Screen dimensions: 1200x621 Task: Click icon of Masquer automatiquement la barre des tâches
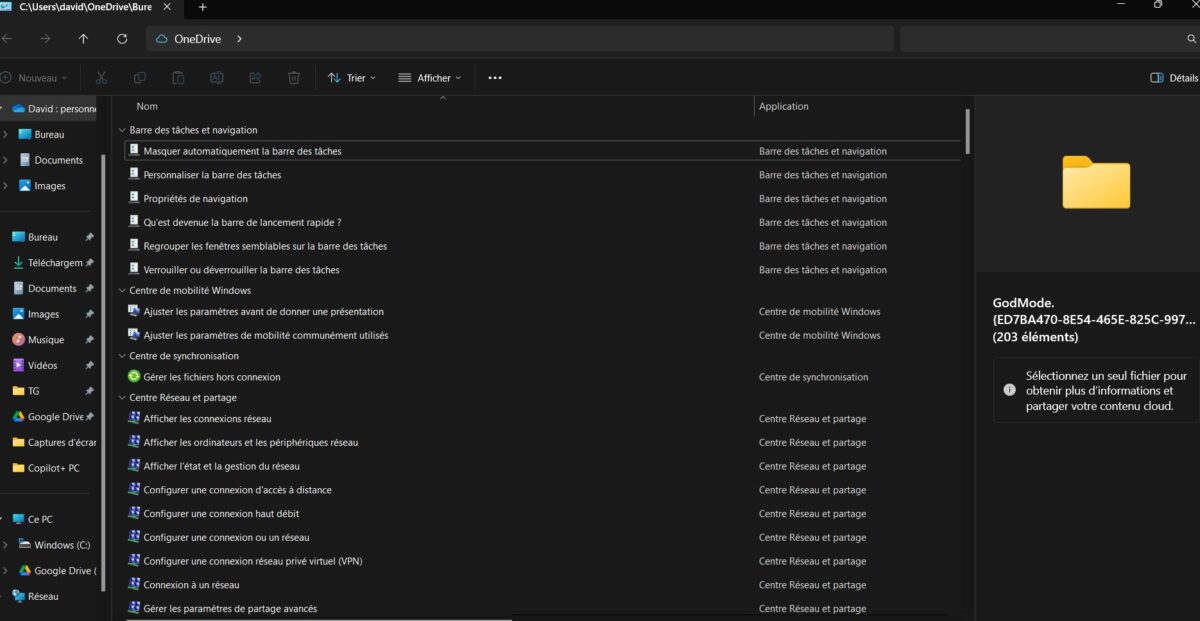click(134, 150)
